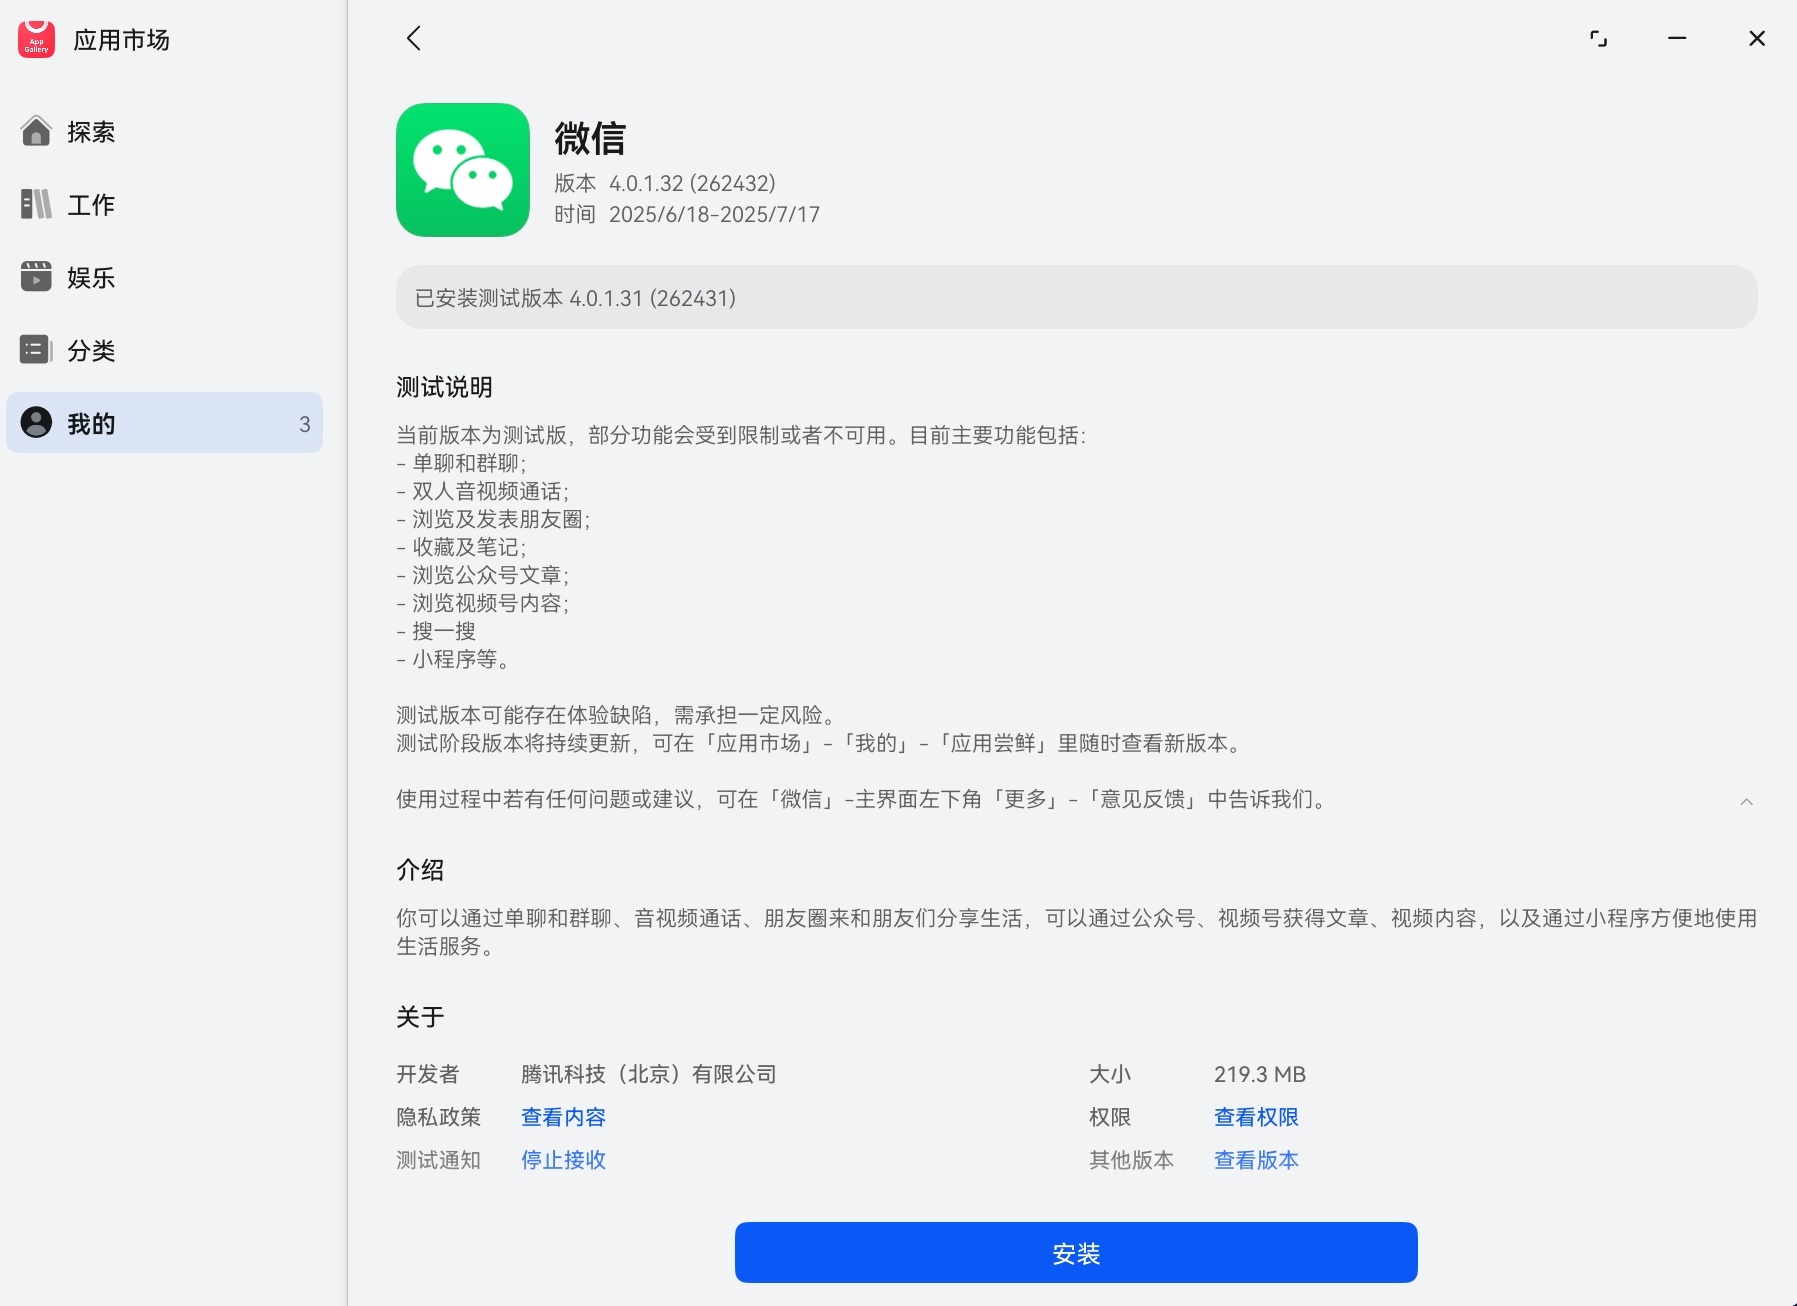The image size is (1797, 1306).
Task: Minimize the App Gallery window
Action: 1677,38
